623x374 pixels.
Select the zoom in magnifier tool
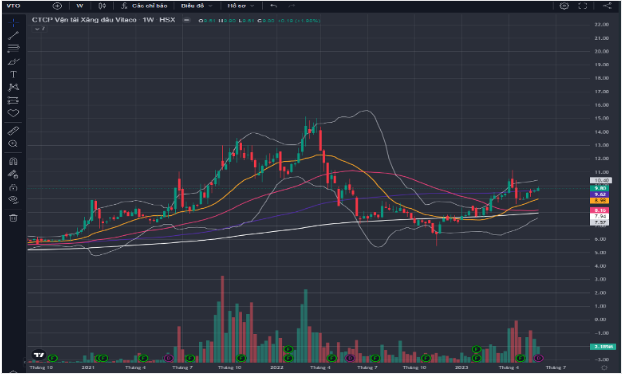(x=14, y=144)
